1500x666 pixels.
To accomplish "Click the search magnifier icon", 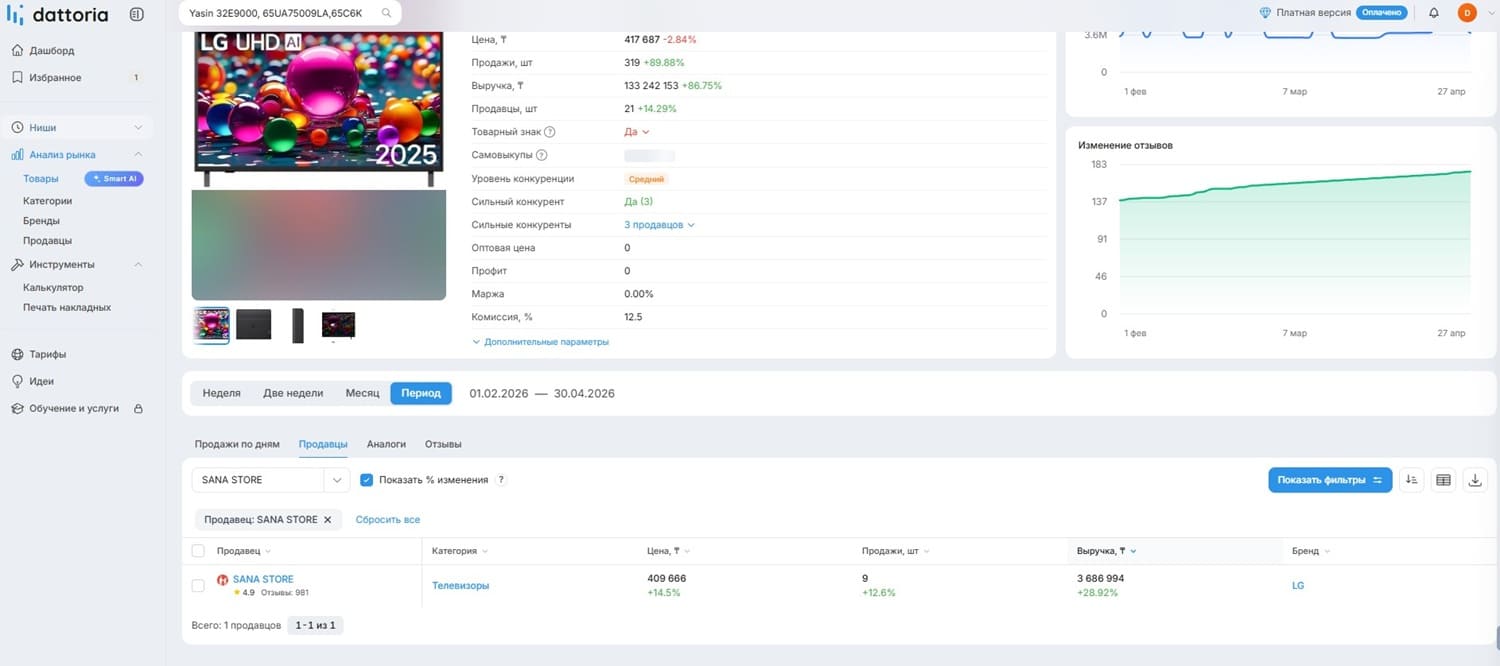I will coord(386,13).
